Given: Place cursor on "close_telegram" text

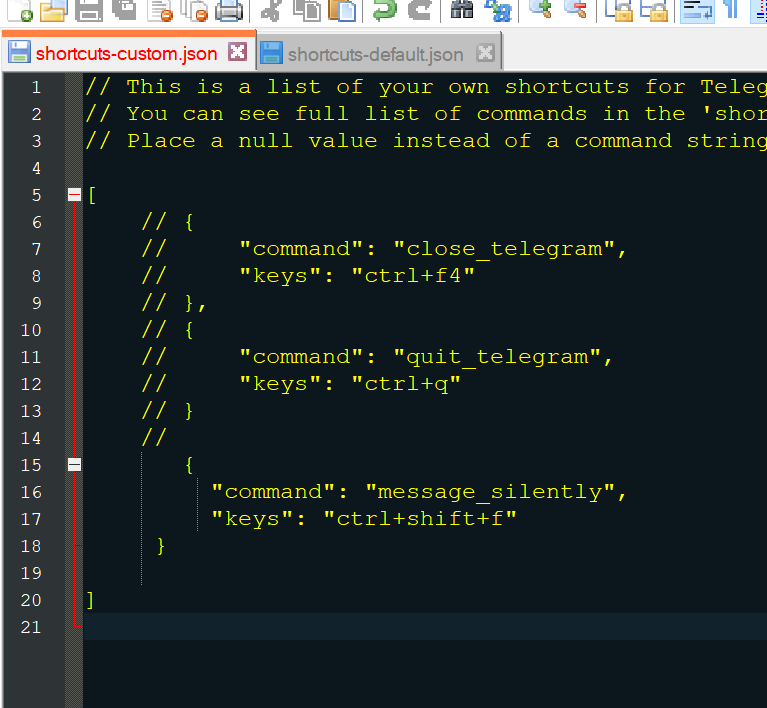Looking at the screenshot, I should point(504,249).
